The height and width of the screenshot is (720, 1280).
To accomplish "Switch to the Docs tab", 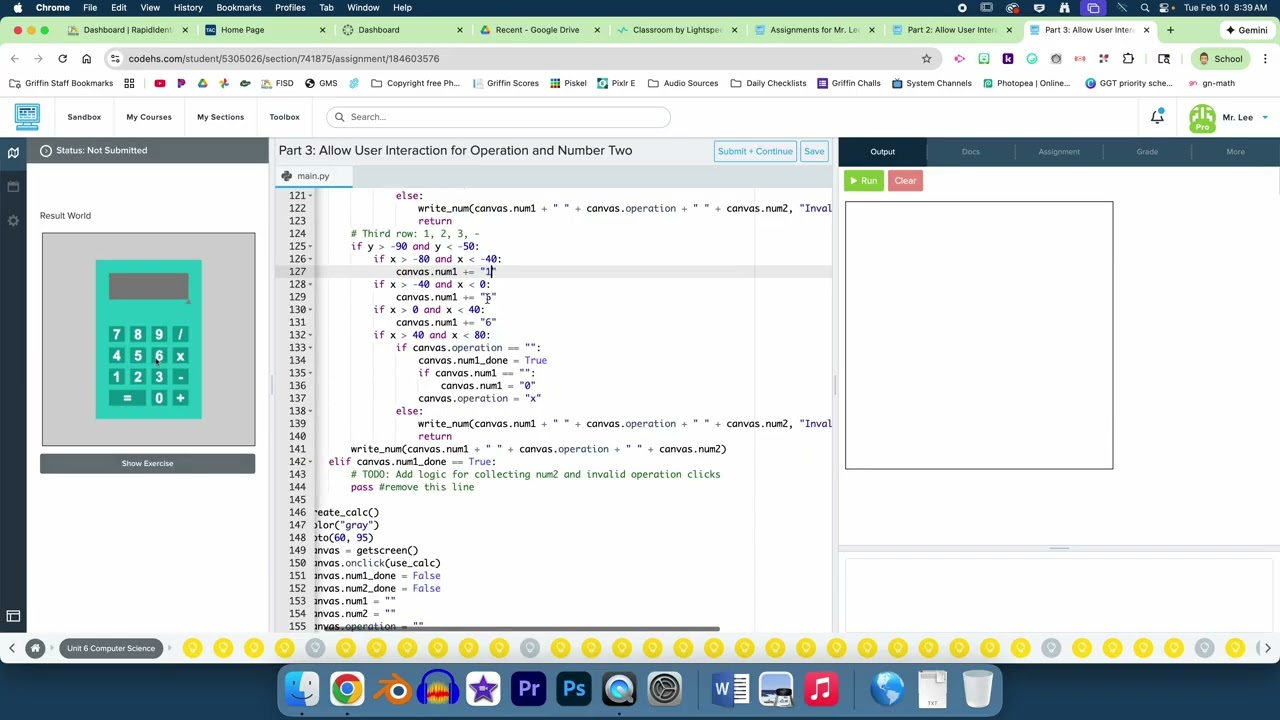I will click(970, 152).
